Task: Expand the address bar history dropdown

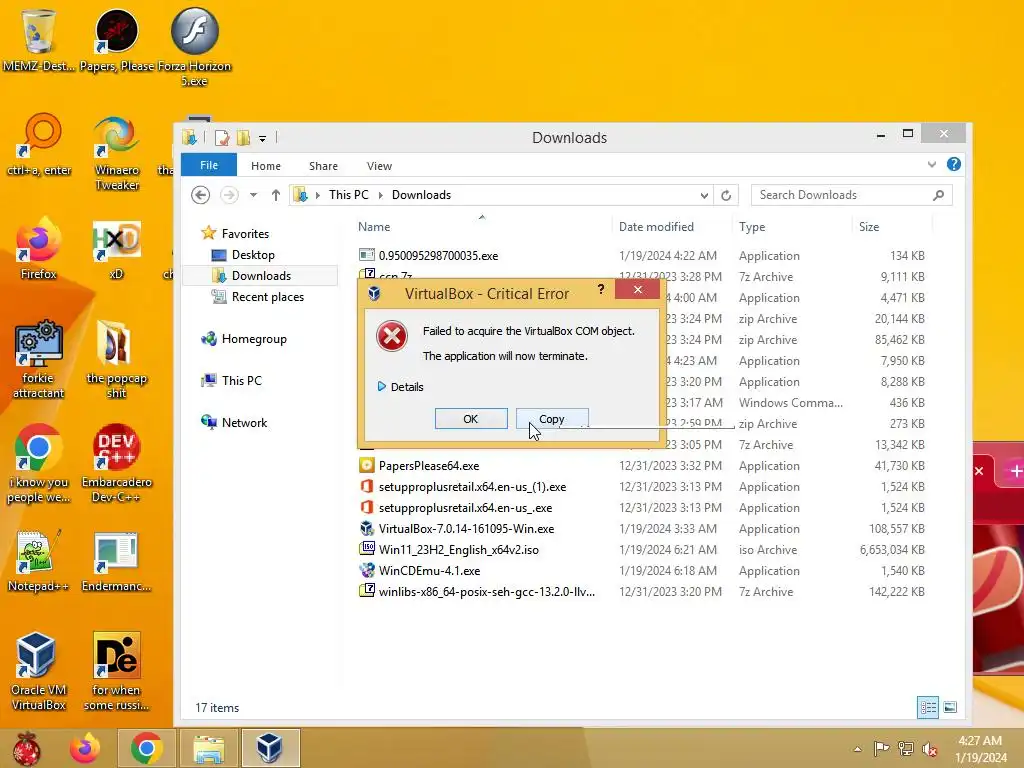Action: (704, 195)
